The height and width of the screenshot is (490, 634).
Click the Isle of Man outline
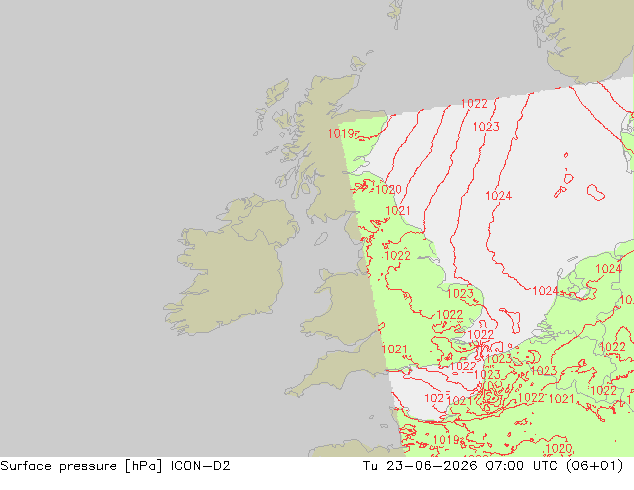tap(321, 239)
